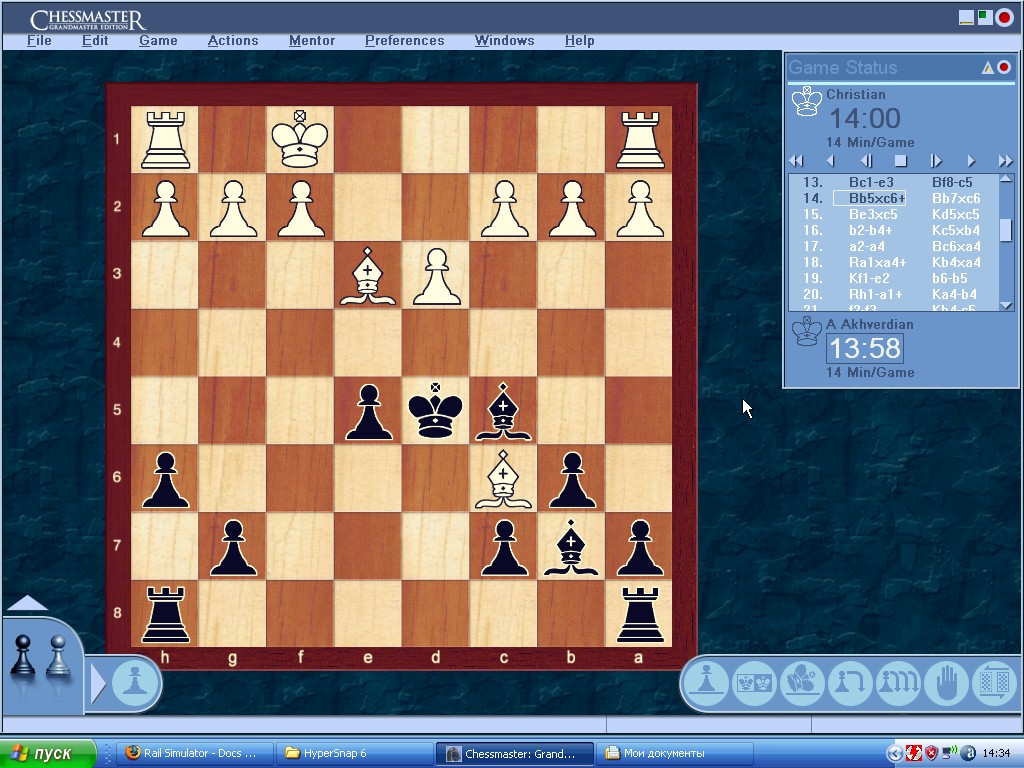Open the Help menu
Screen dimensions: 1024x768
tap(579, 40)
